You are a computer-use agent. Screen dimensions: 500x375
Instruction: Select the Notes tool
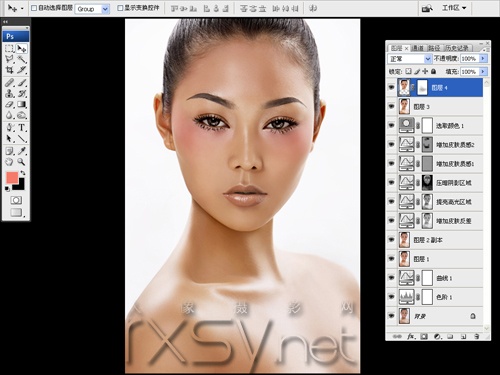(x=10, y=151)
